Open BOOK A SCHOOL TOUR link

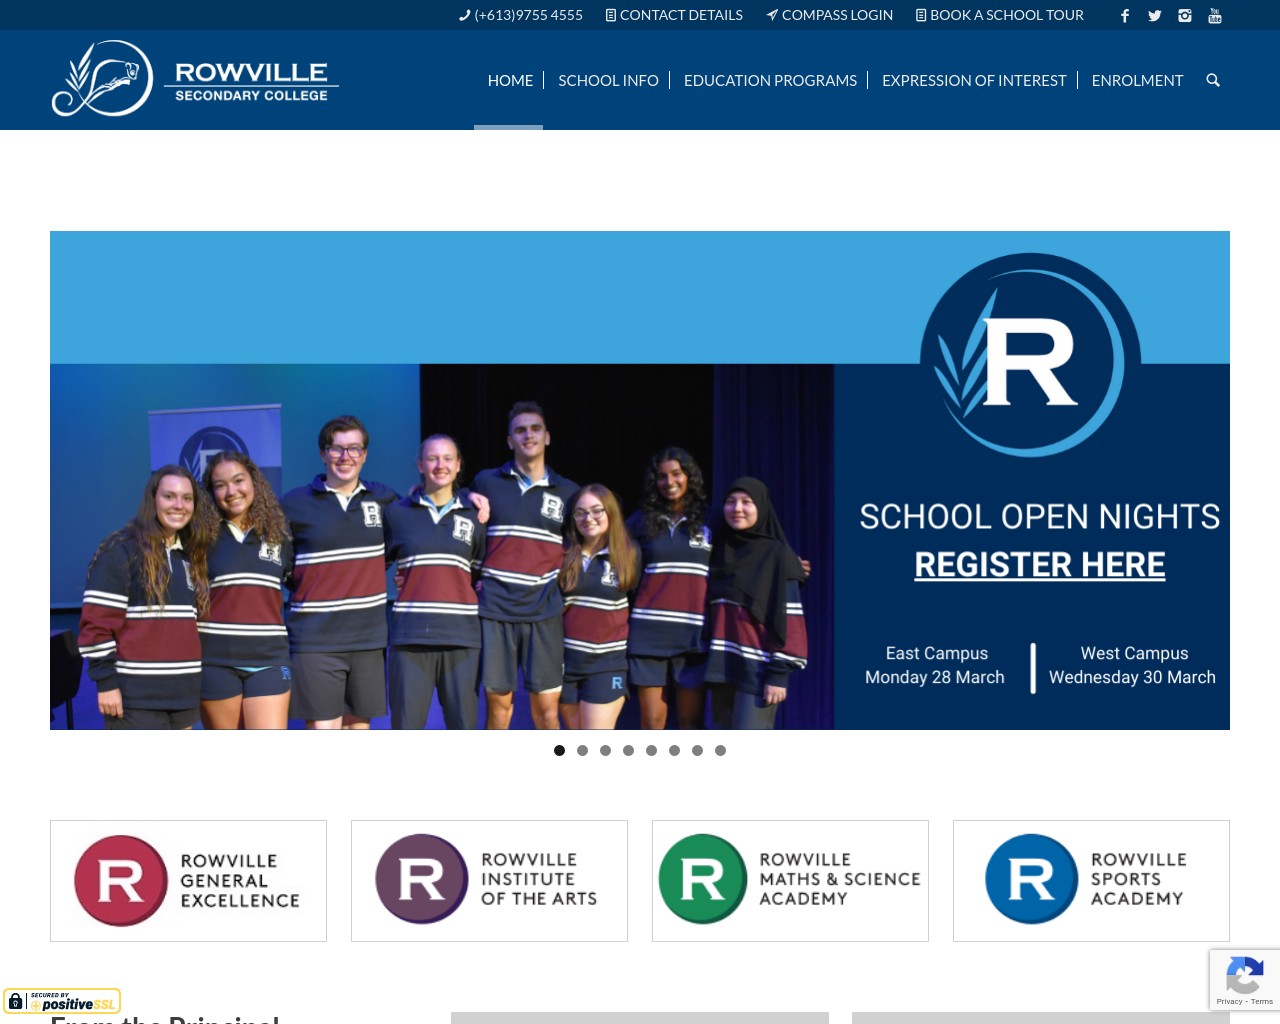(999, 15)
